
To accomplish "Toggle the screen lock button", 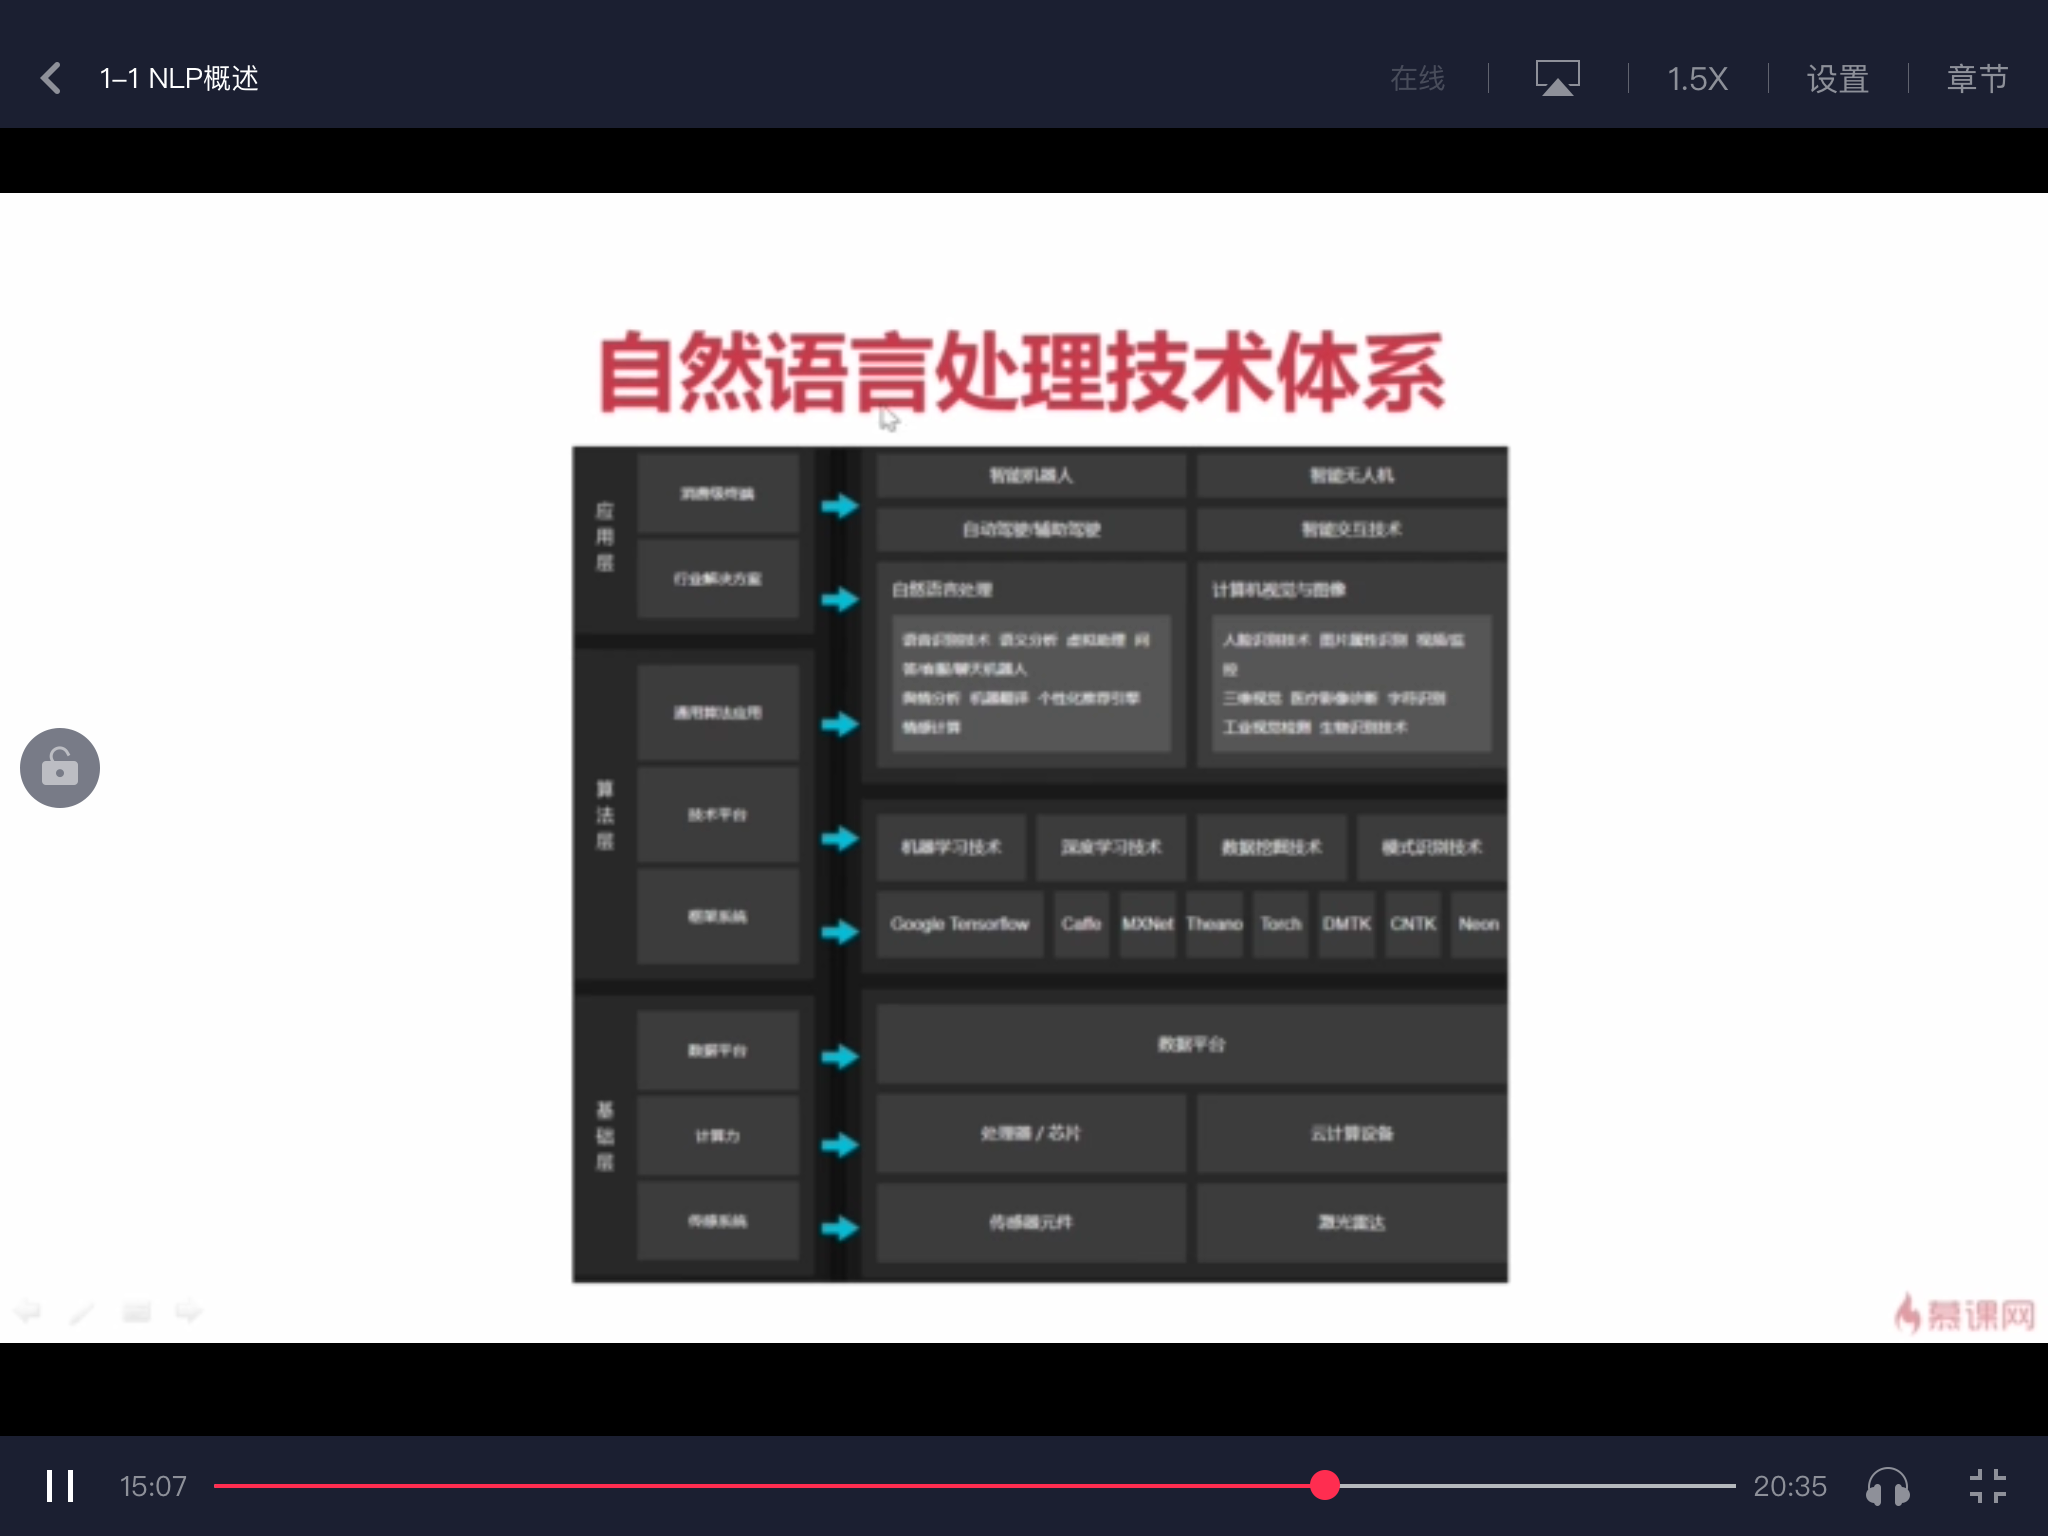I will pos(60,768).
